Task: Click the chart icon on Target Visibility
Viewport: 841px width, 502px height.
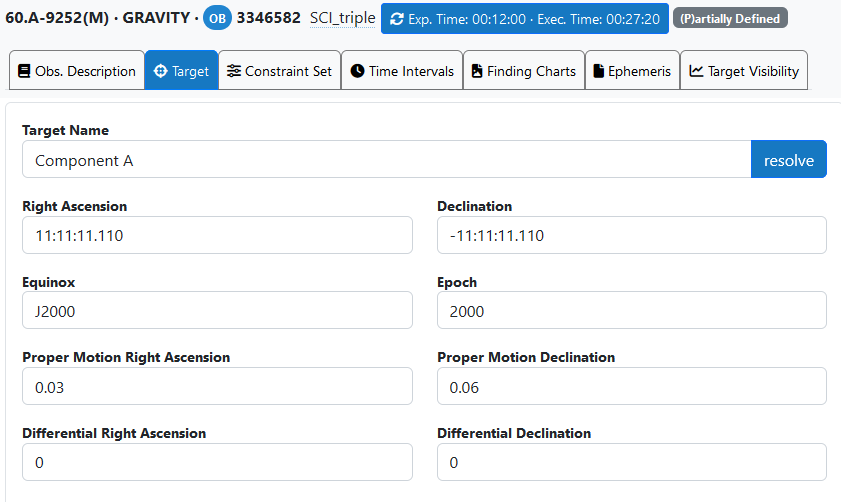Action: point(696,71)
